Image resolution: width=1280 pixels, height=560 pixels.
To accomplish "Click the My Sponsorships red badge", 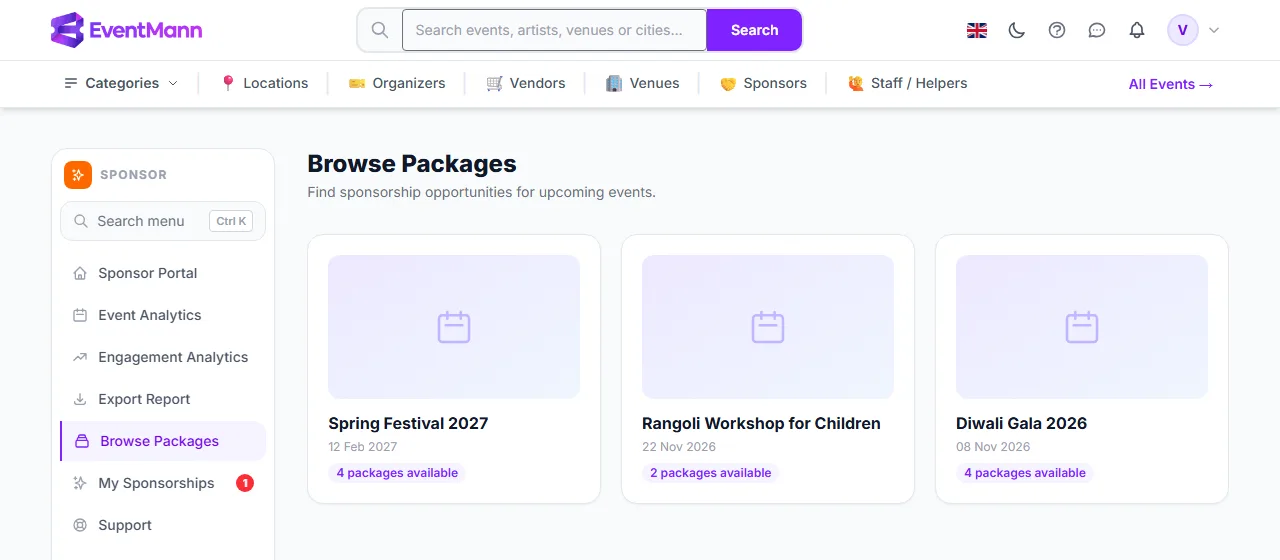I will point(245,483).
